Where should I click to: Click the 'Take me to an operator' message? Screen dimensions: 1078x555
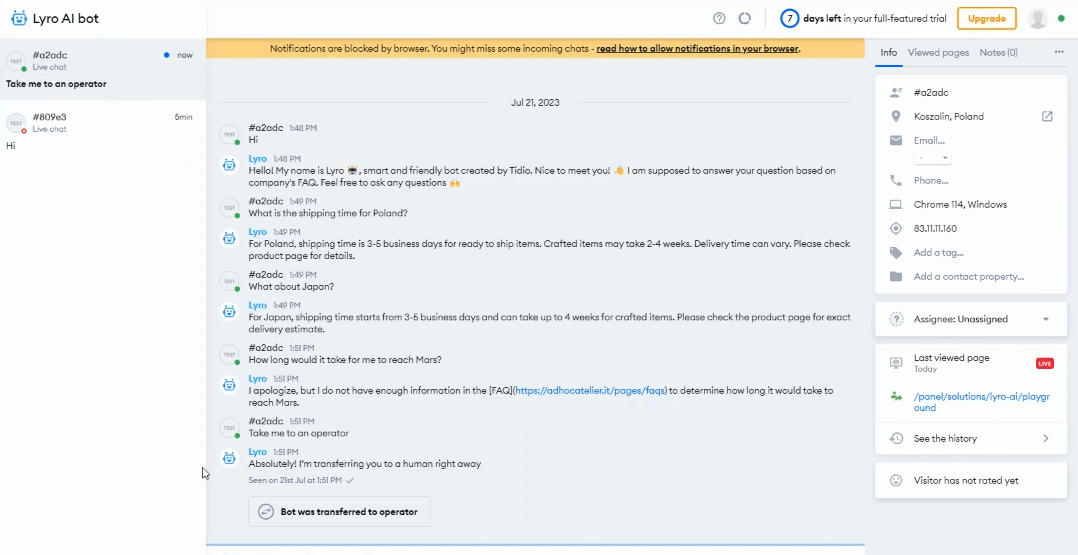pos(298,433)
